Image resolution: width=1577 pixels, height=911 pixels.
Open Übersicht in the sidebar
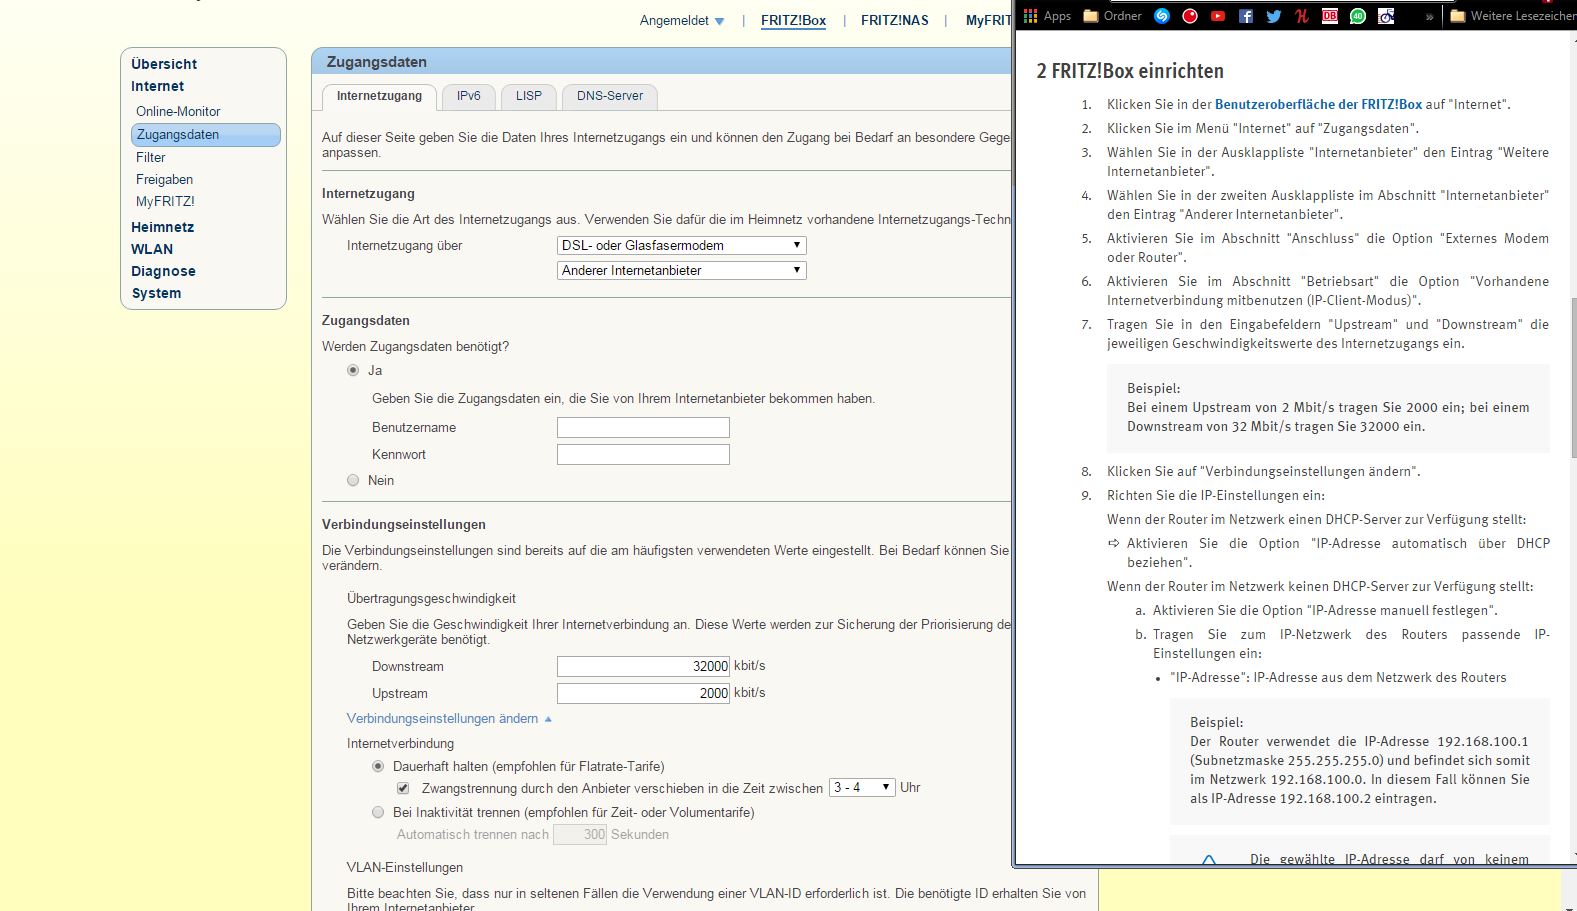tap(164, 64)
